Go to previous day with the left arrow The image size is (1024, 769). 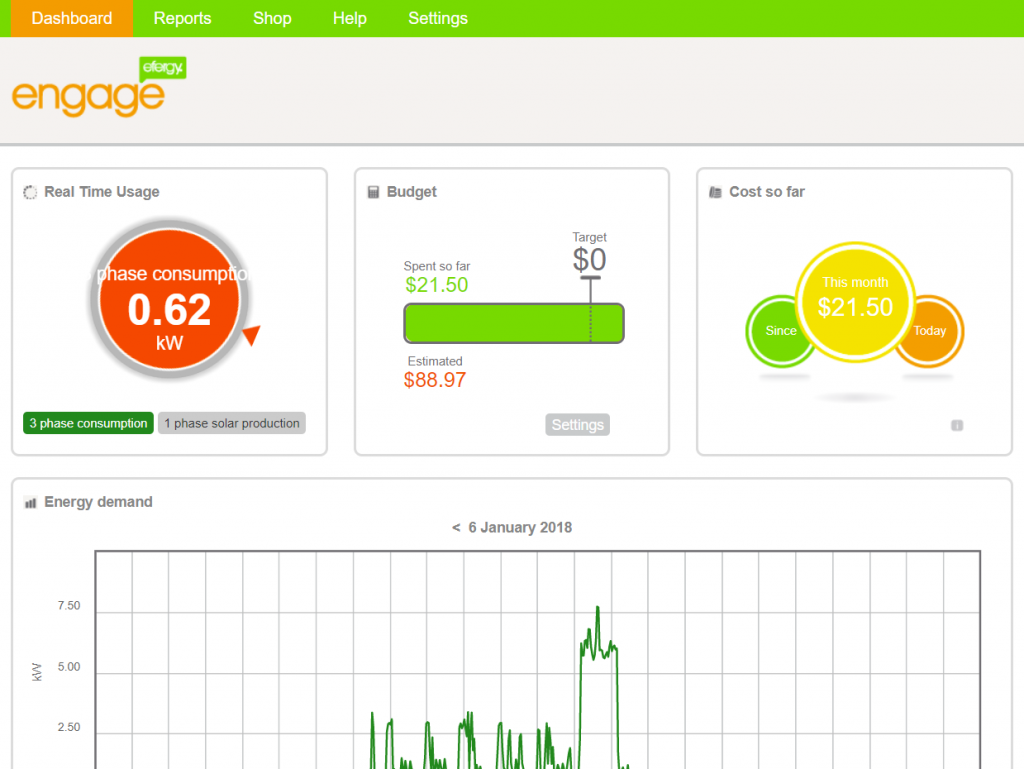(456, 527)
